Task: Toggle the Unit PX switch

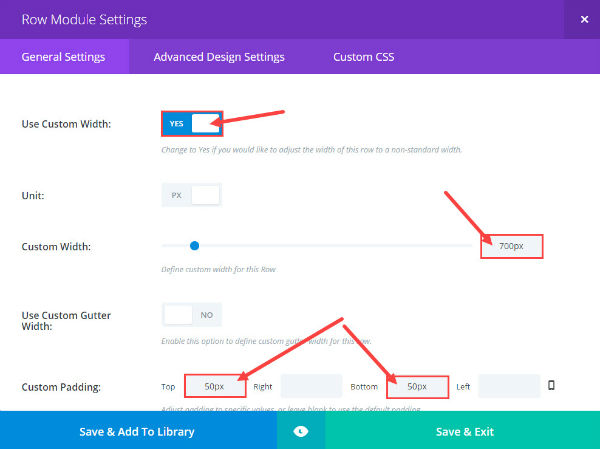Action: tap(192, 195)
